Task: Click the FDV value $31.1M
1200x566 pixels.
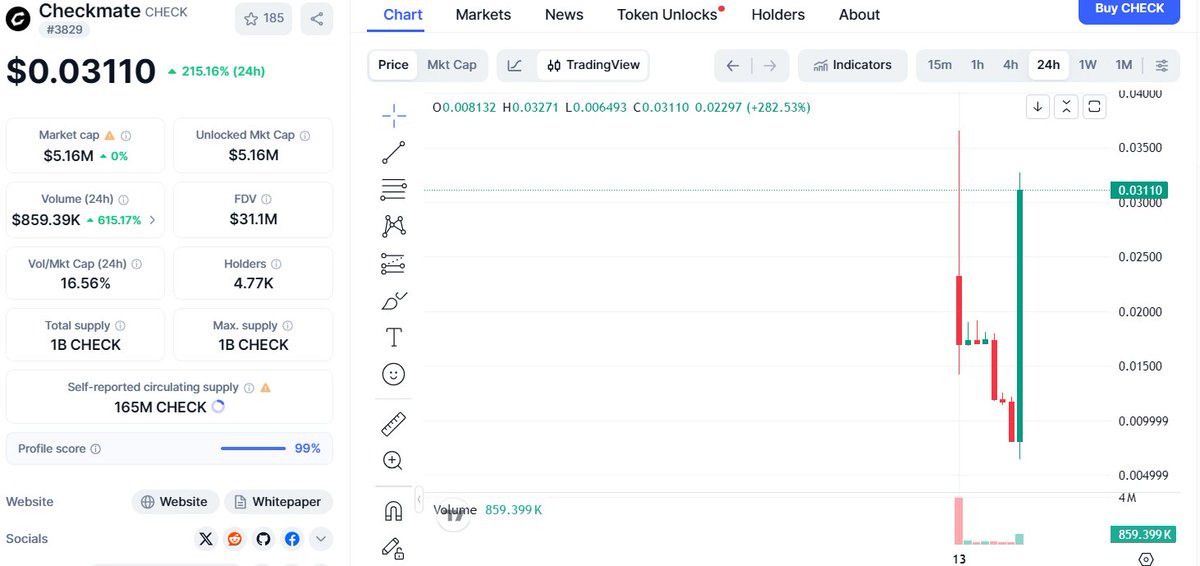Action: coord(253,219)
